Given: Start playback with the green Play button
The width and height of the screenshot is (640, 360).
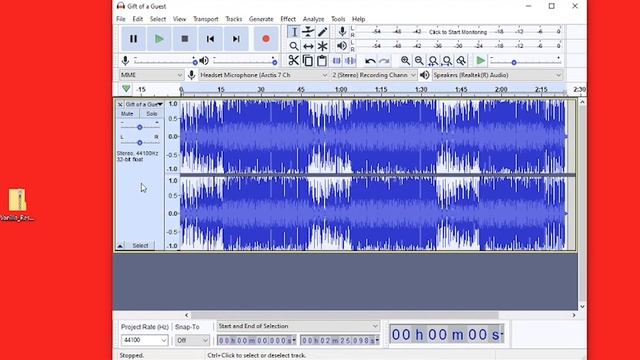Looking at the screenshot, I should [159, 39].
